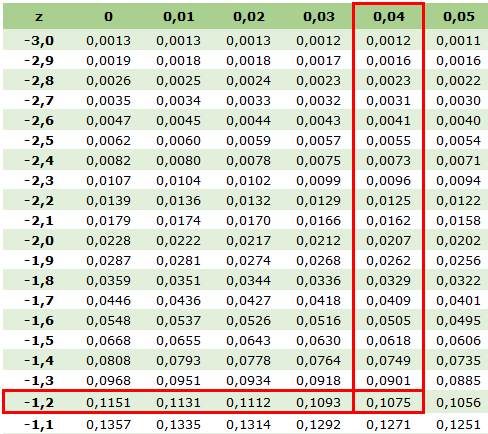
Task: Click highlighted row label '-1,2'
Action: pyautogui.click(x=39, y=403)
